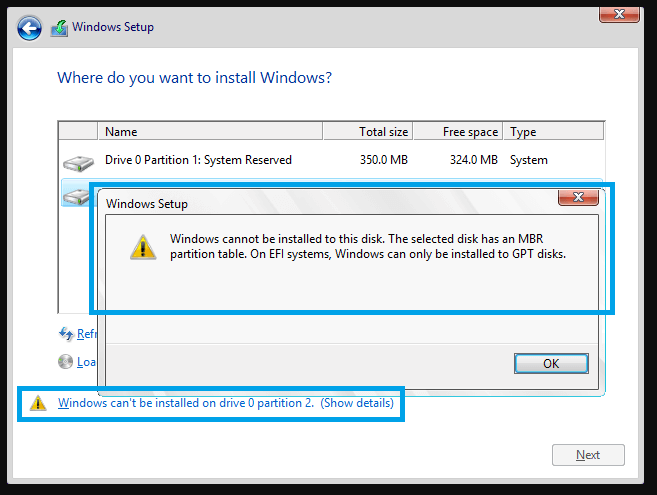The width and height of the screenshot is (657, 495).
Task: Click the Load driver disc icon
Action: pos(65,362)
